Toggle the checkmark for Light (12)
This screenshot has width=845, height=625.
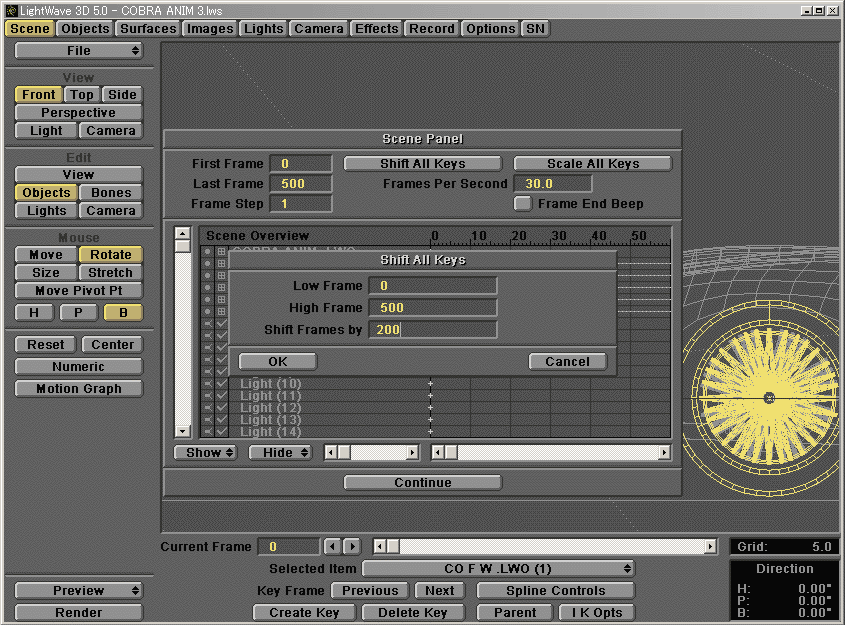coord(222,408)
